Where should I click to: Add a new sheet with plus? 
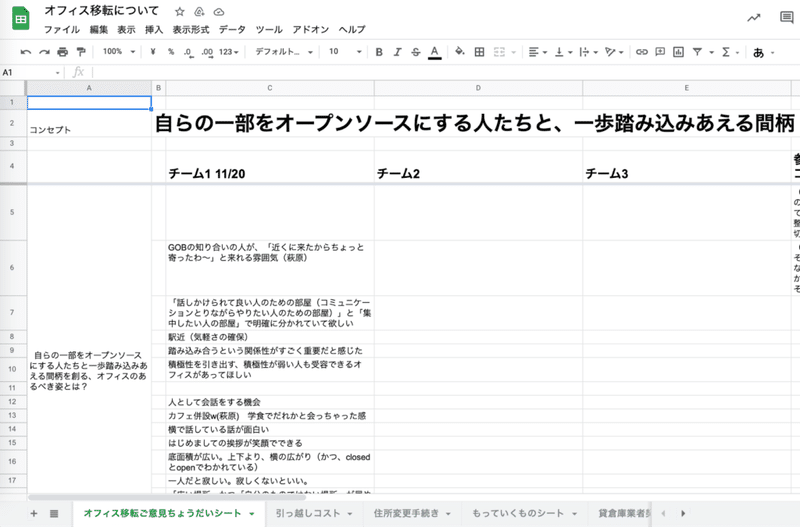coord(34,513)
